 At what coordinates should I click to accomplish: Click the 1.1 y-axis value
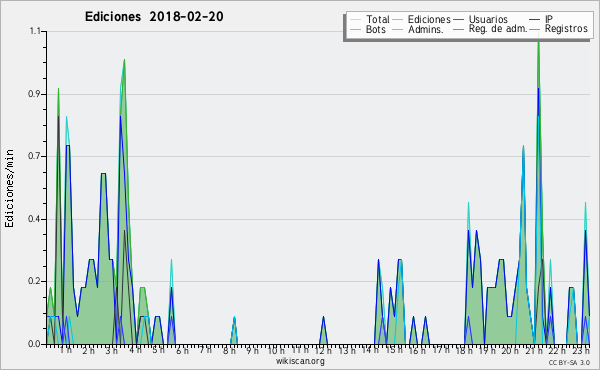tap(35, 31)
